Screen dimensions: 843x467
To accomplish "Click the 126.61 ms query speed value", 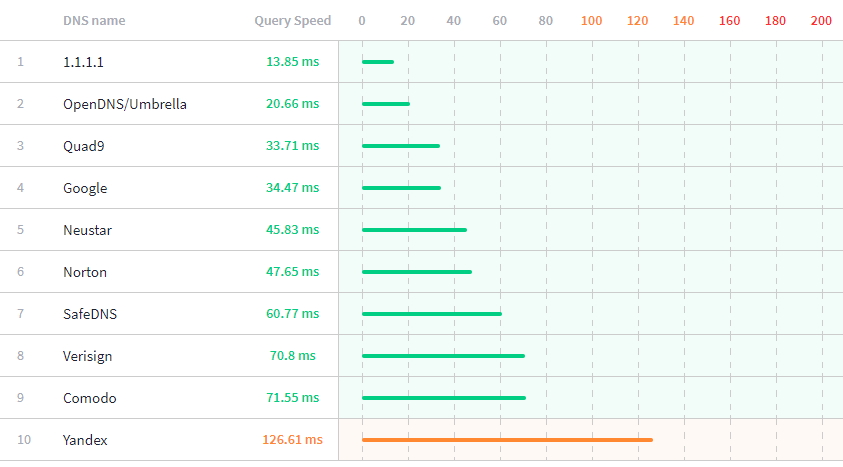I will pos(293,440).
